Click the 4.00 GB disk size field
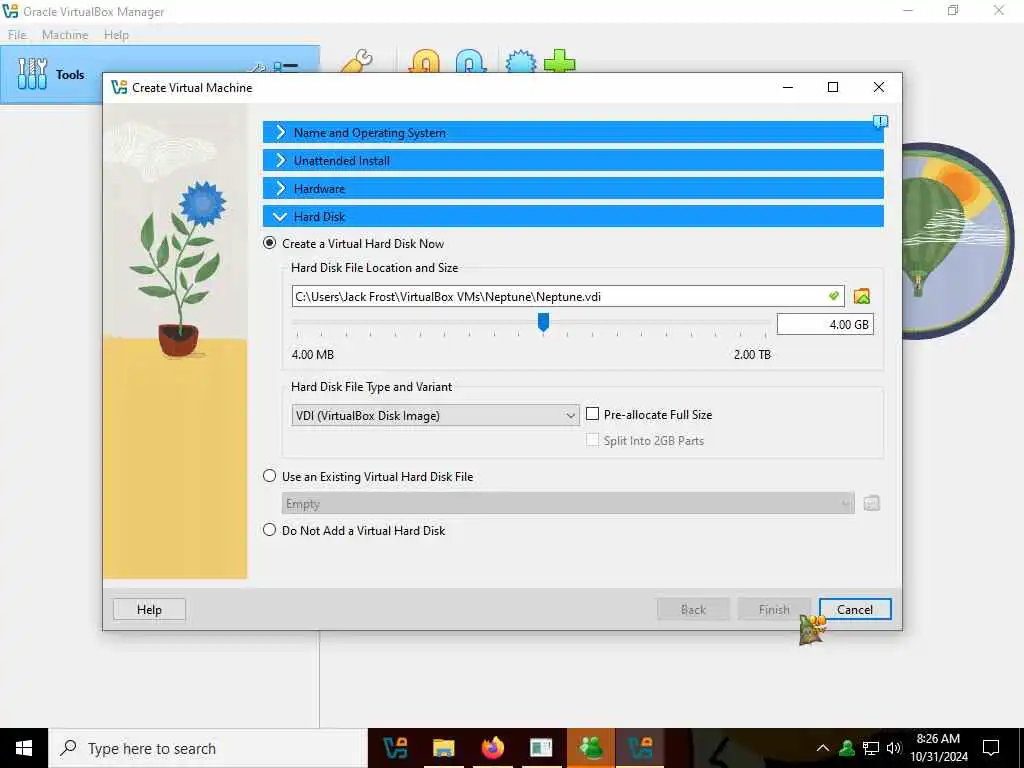This screenshot has height=768, width=1024. click(825, 325)
